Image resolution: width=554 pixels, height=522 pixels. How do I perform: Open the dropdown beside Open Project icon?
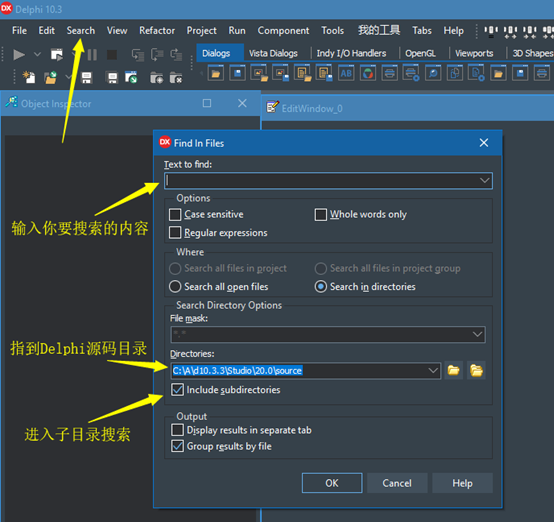click(x=69, y=77)
